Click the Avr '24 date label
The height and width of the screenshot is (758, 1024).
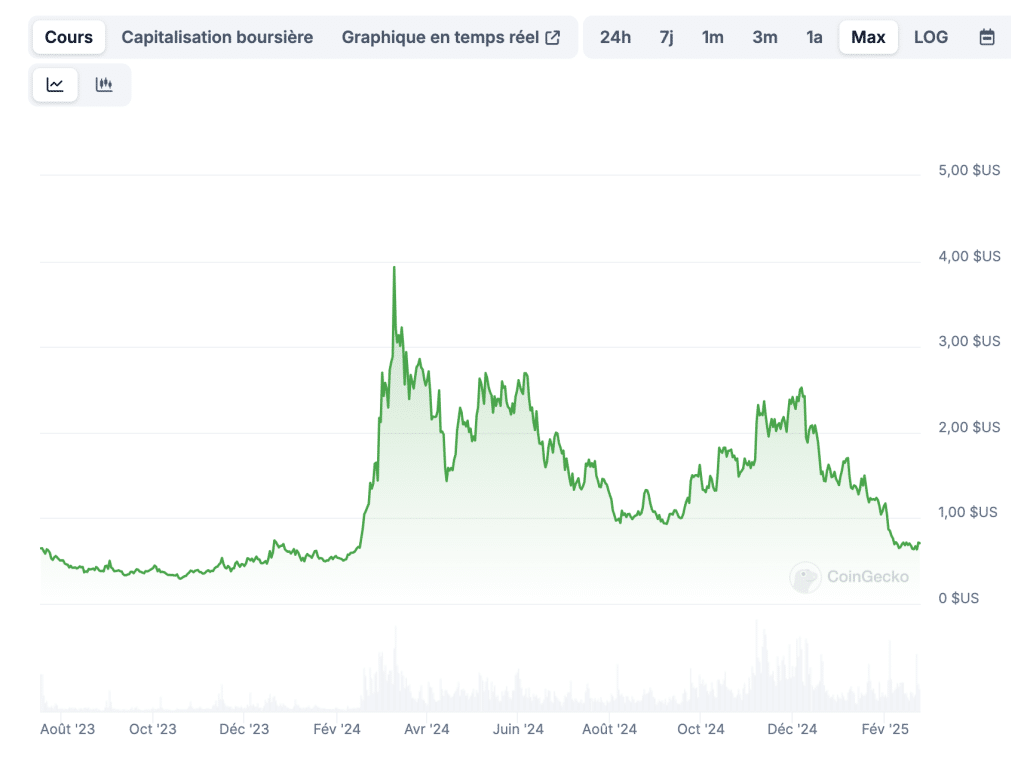point(426,729)
